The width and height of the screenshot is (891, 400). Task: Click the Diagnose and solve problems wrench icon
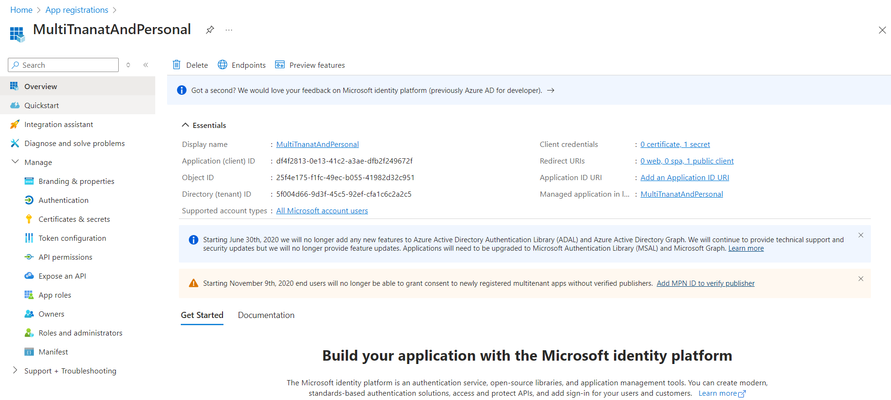coord(15,143)
